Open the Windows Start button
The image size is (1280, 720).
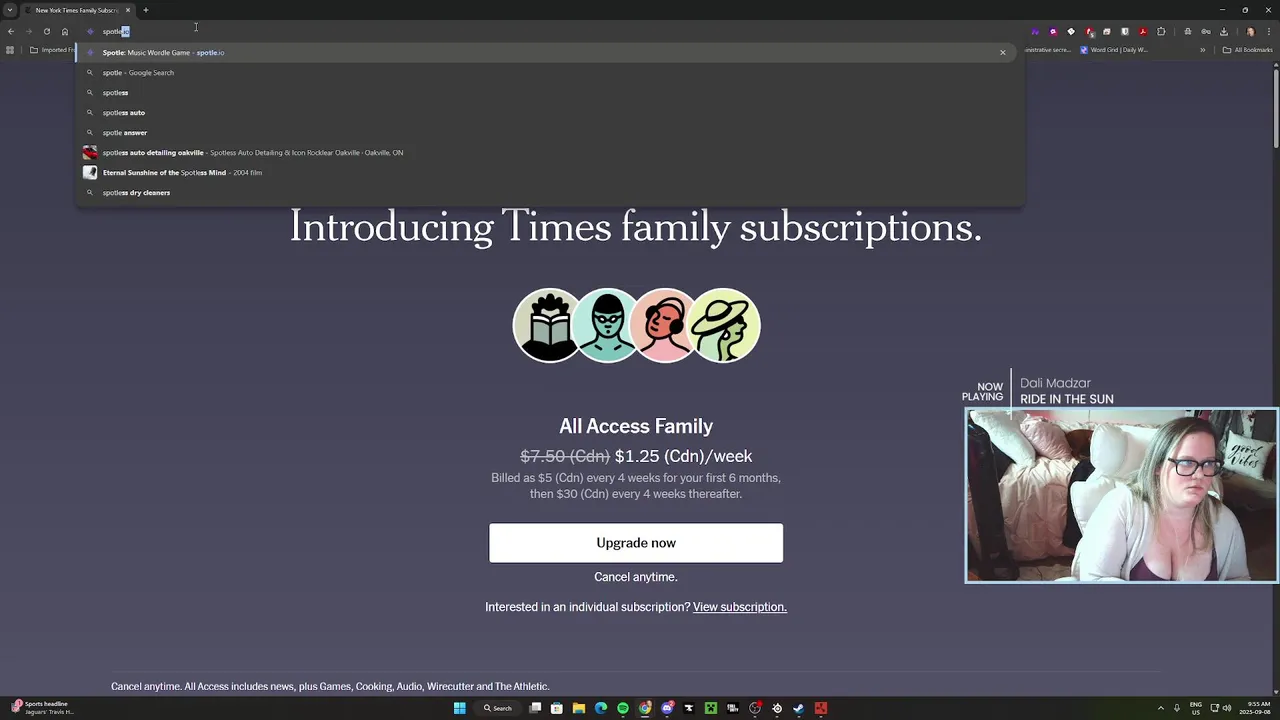pos(460,708)
